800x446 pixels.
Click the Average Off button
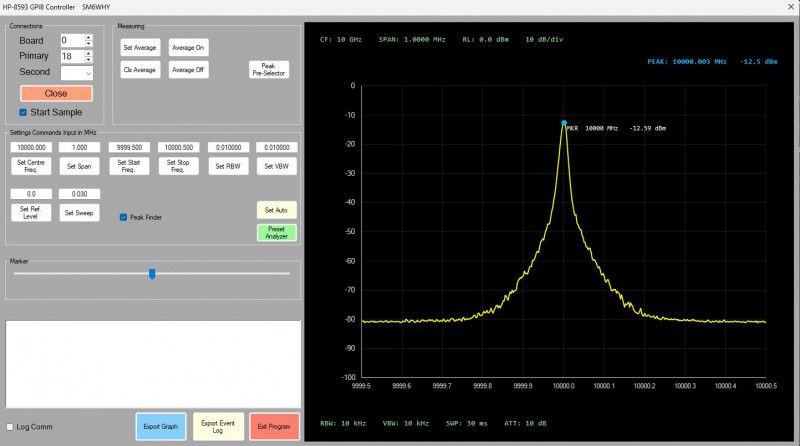tap(188, 70)
